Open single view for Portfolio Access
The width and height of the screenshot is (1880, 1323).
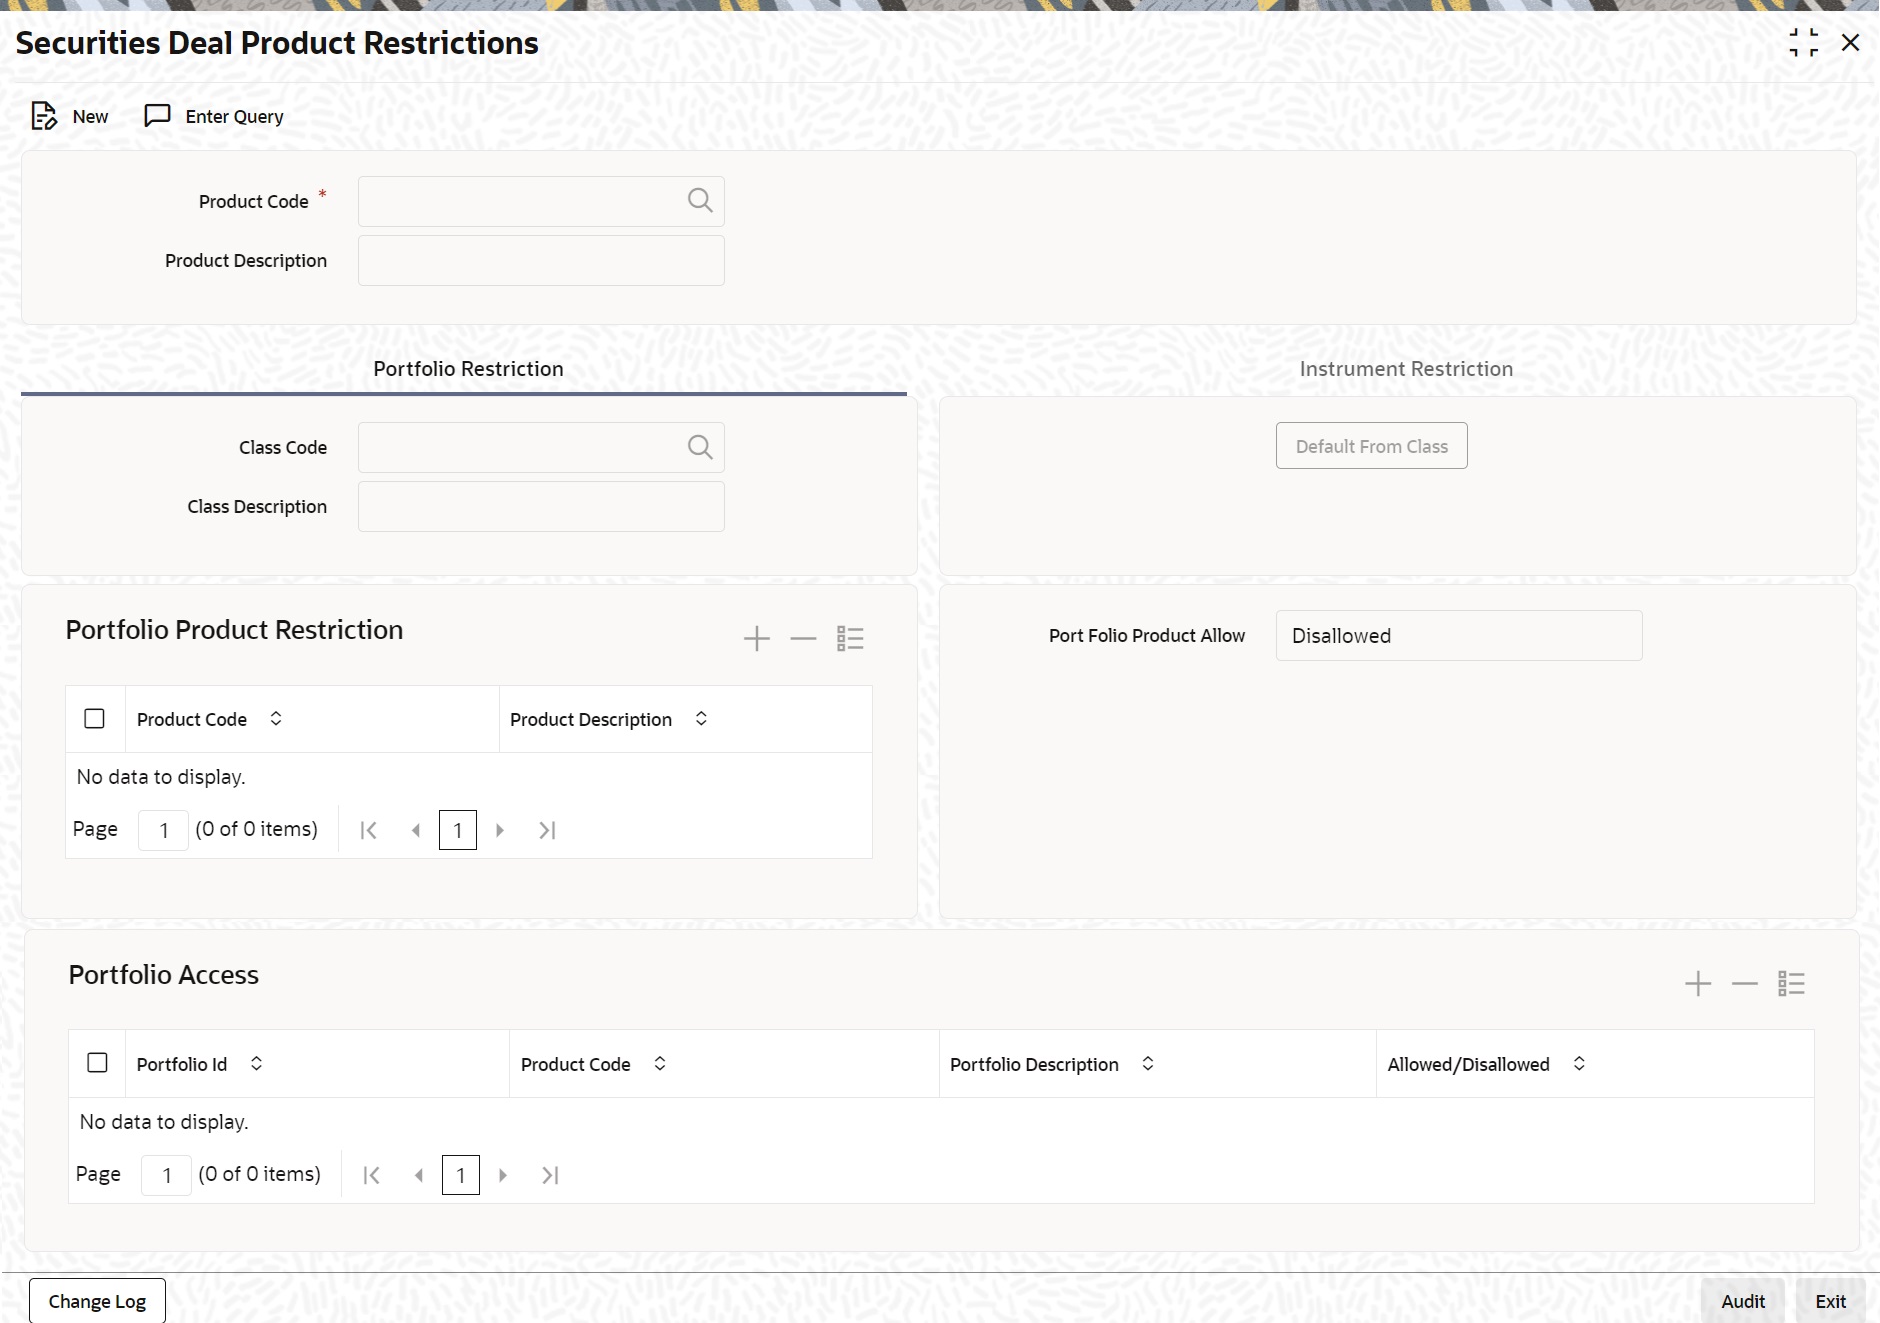(x=1791, y=983)
